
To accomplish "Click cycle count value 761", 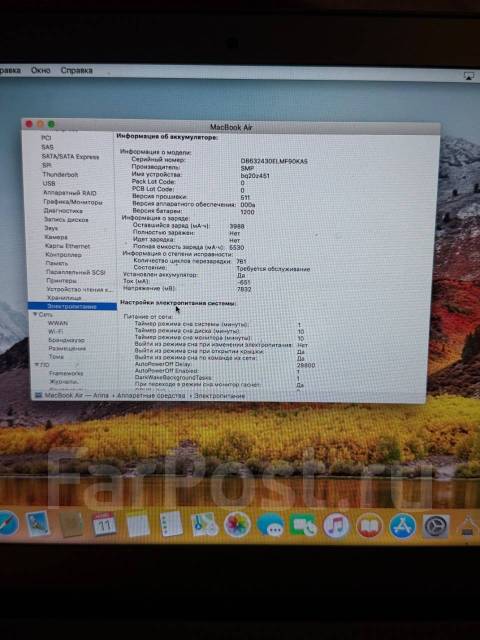I will click(241, 261).
